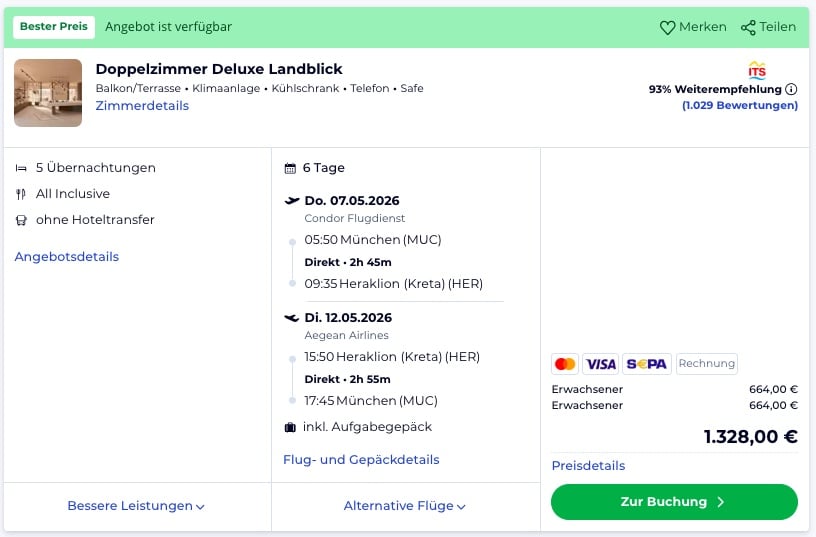Open the Preisdetails link

click(x=588, y=466)
